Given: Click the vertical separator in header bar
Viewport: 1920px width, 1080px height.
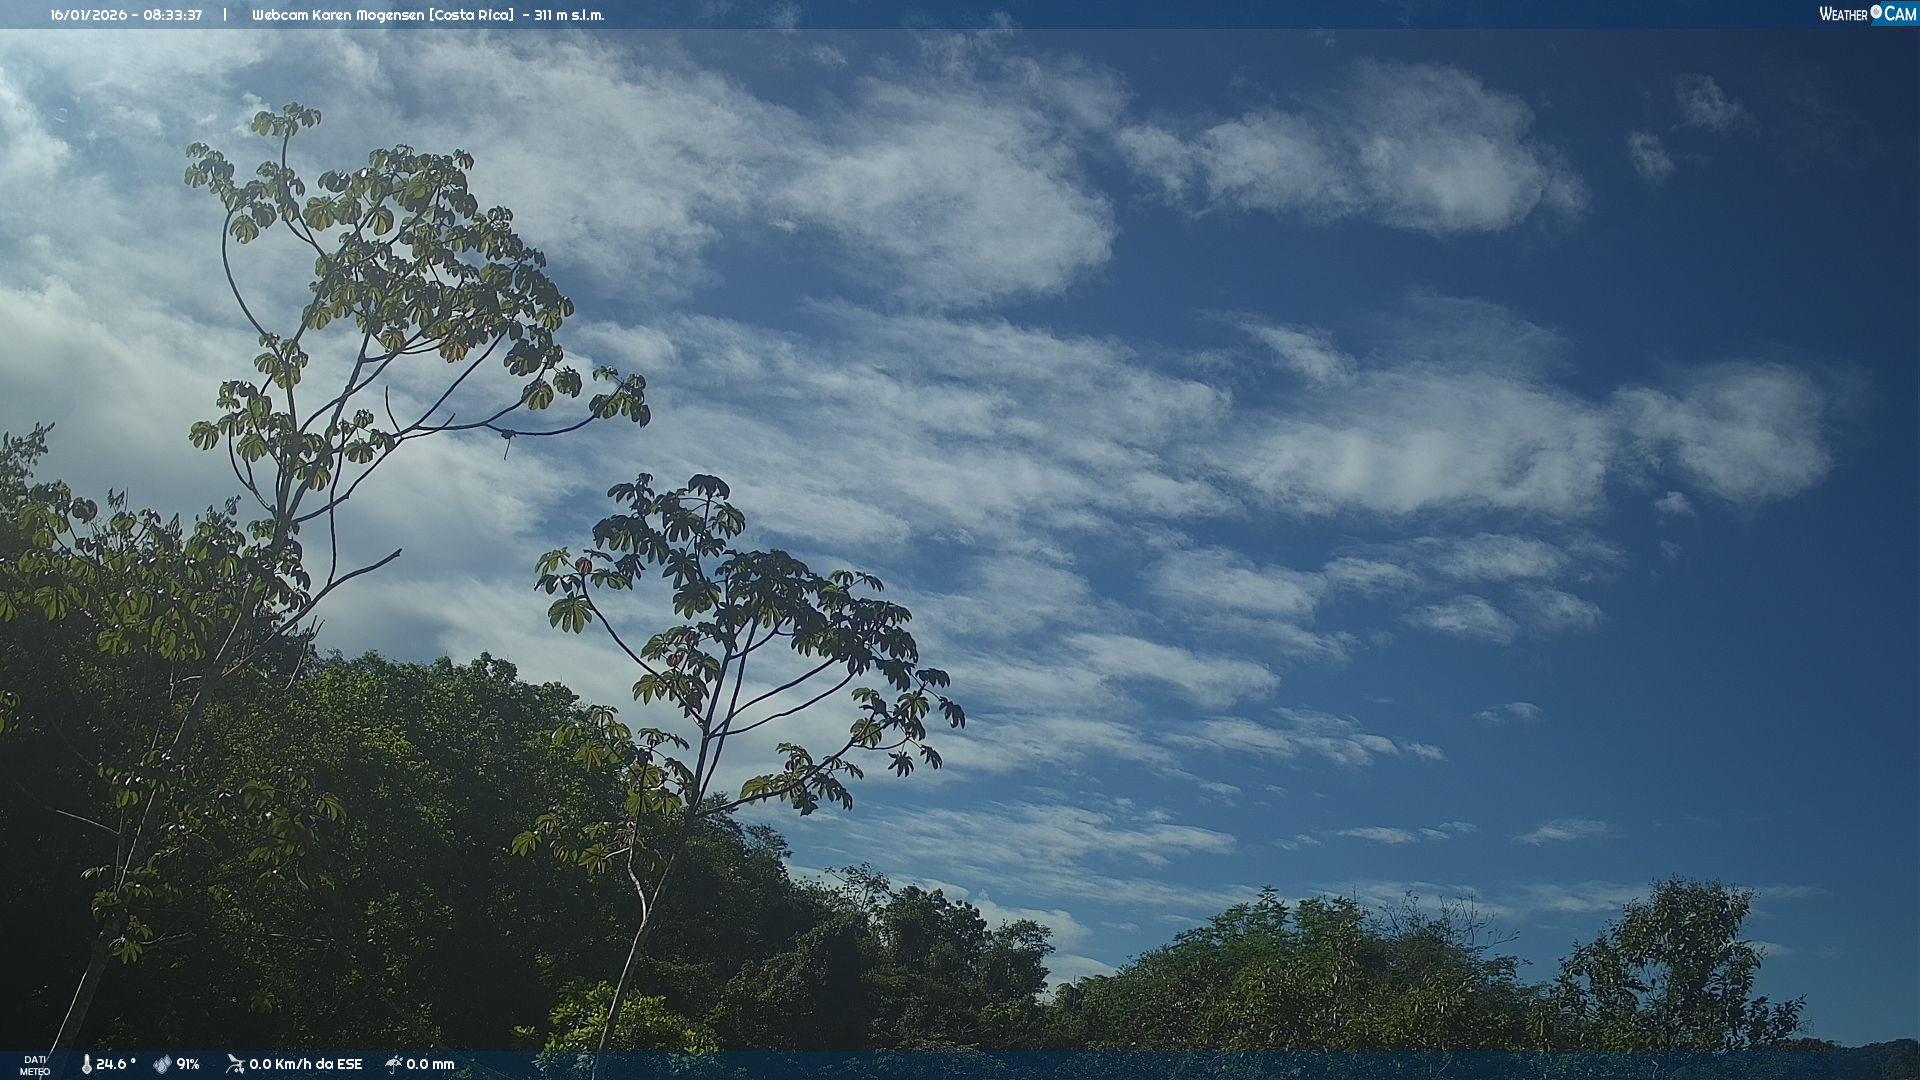Looking at the screenshot, I should (x=225, y=15).
